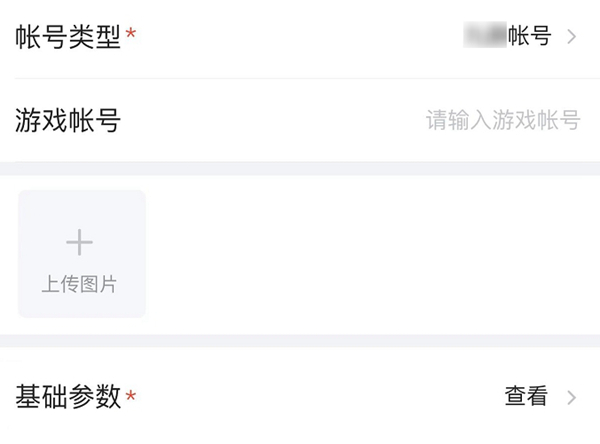The width and height of the screenshot is (600, 444).
Task: Tap the gray divider below 游戏帐号 row
Action: [300, 168]
